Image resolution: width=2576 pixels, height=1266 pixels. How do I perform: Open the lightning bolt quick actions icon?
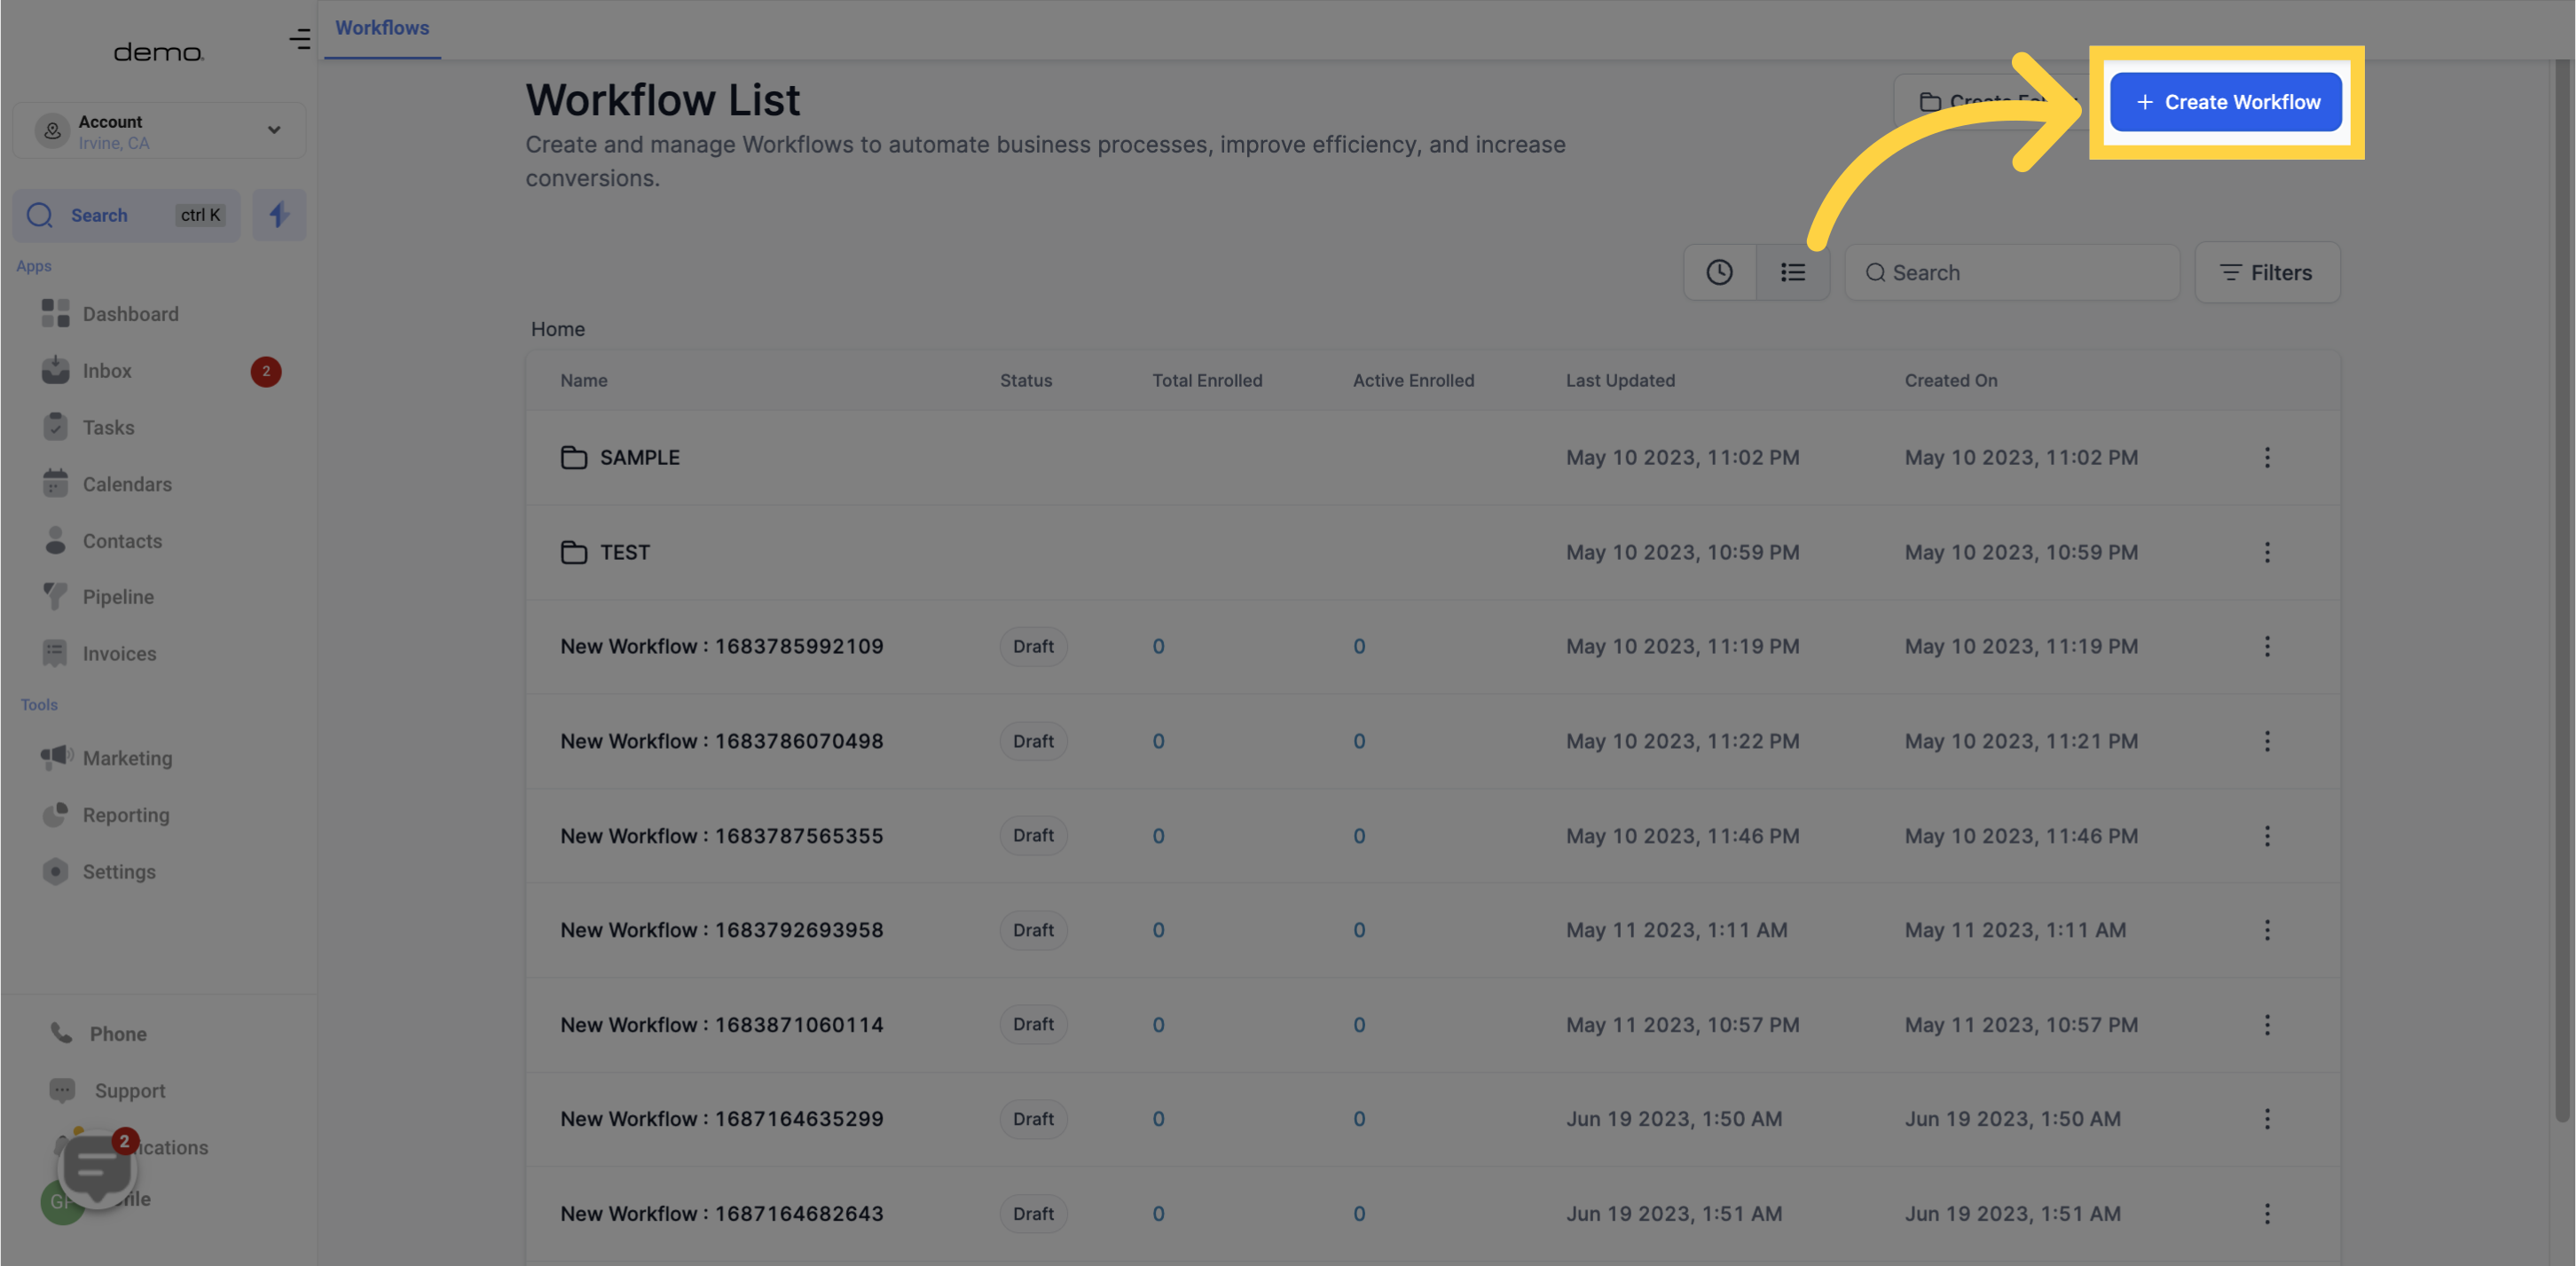tap(279, 215)
